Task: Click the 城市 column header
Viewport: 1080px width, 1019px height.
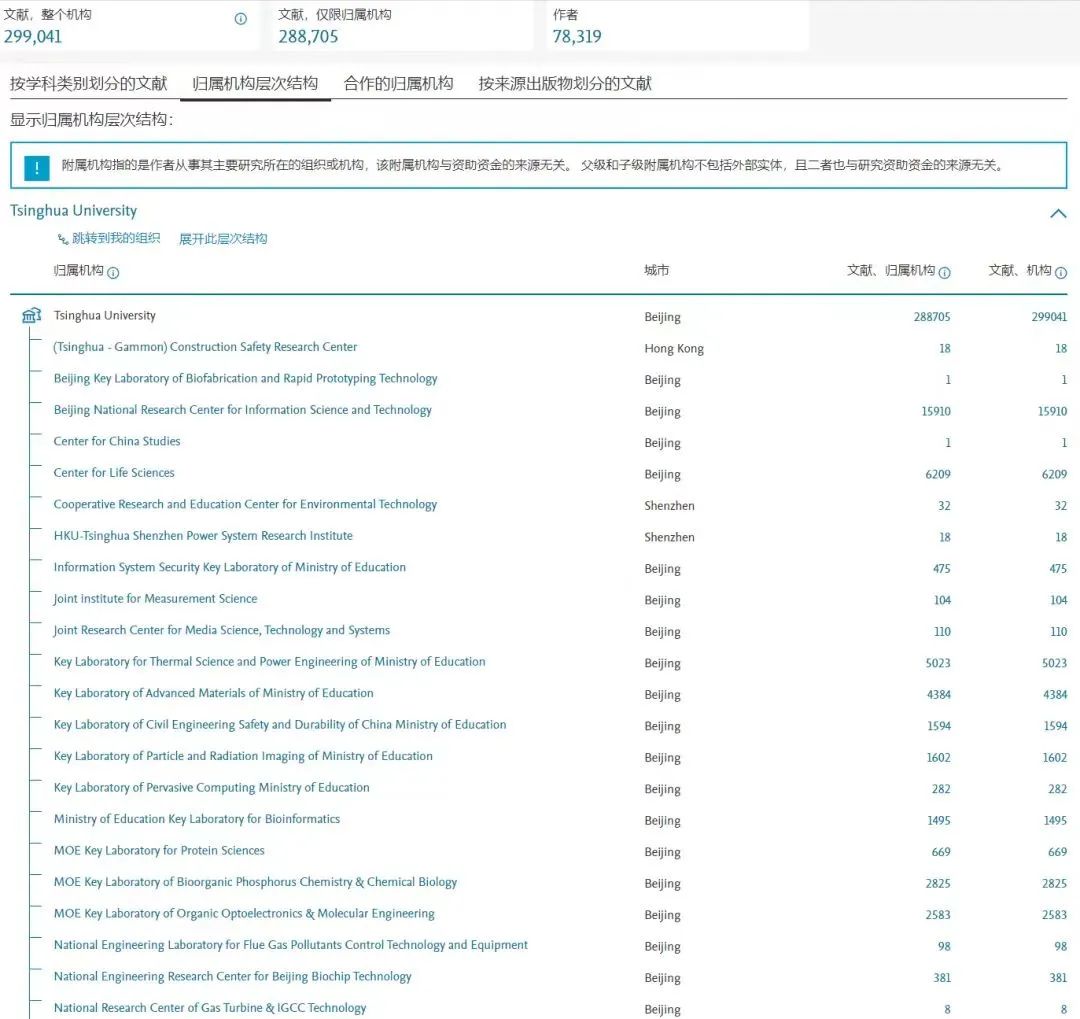Action: tap(656, 270)
